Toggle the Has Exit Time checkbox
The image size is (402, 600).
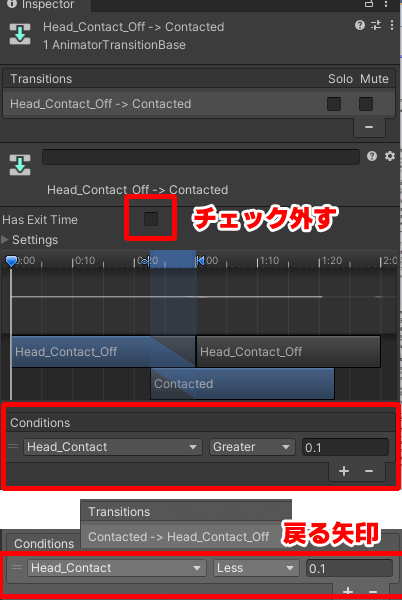point(151,219)
